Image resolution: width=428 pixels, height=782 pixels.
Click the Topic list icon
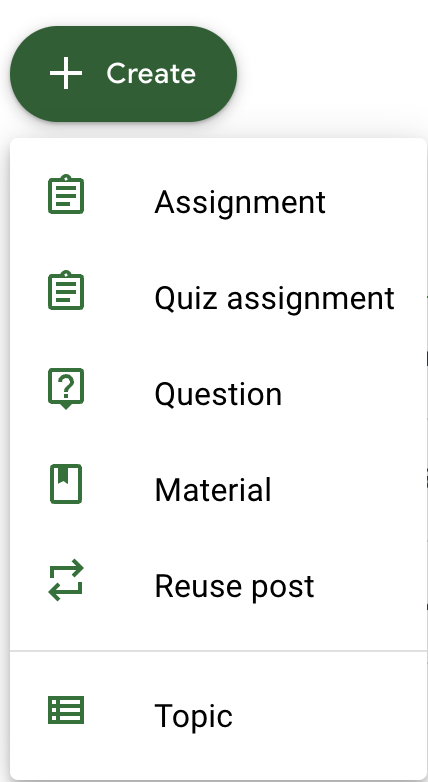click(66, 710)
